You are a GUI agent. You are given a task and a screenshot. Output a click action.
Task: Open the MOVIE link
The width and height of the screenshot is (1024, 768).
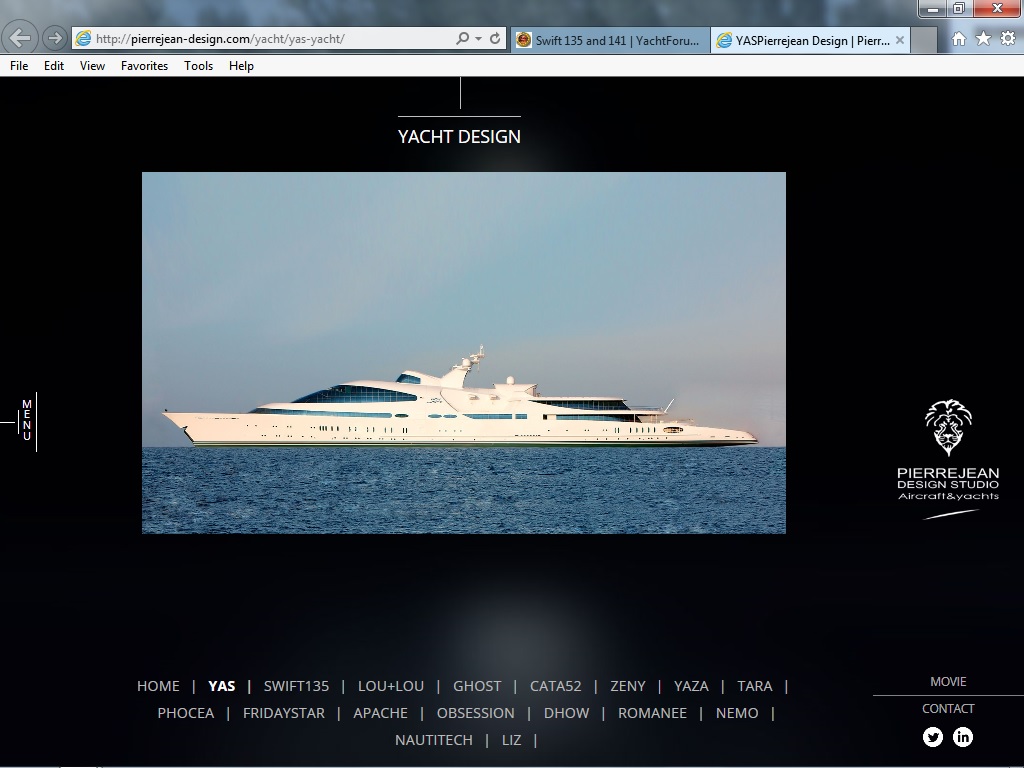(948, 682)
